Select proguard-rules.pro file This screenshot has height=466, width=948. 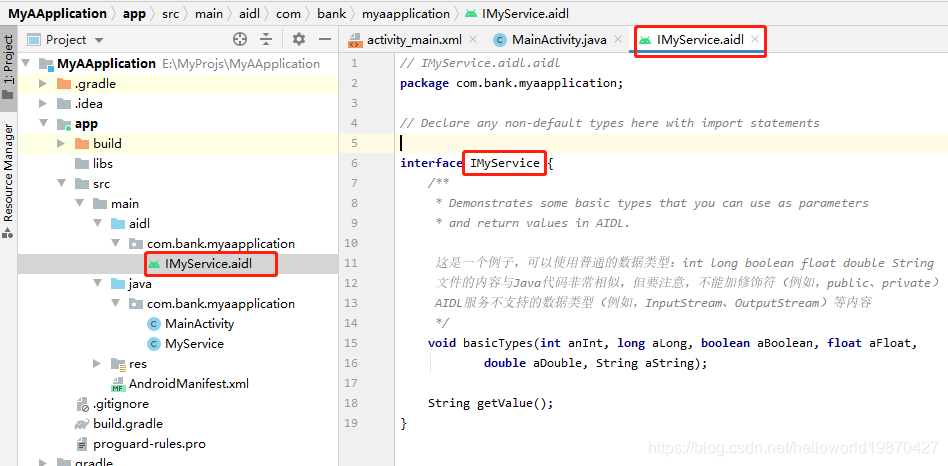click(149, 444)
